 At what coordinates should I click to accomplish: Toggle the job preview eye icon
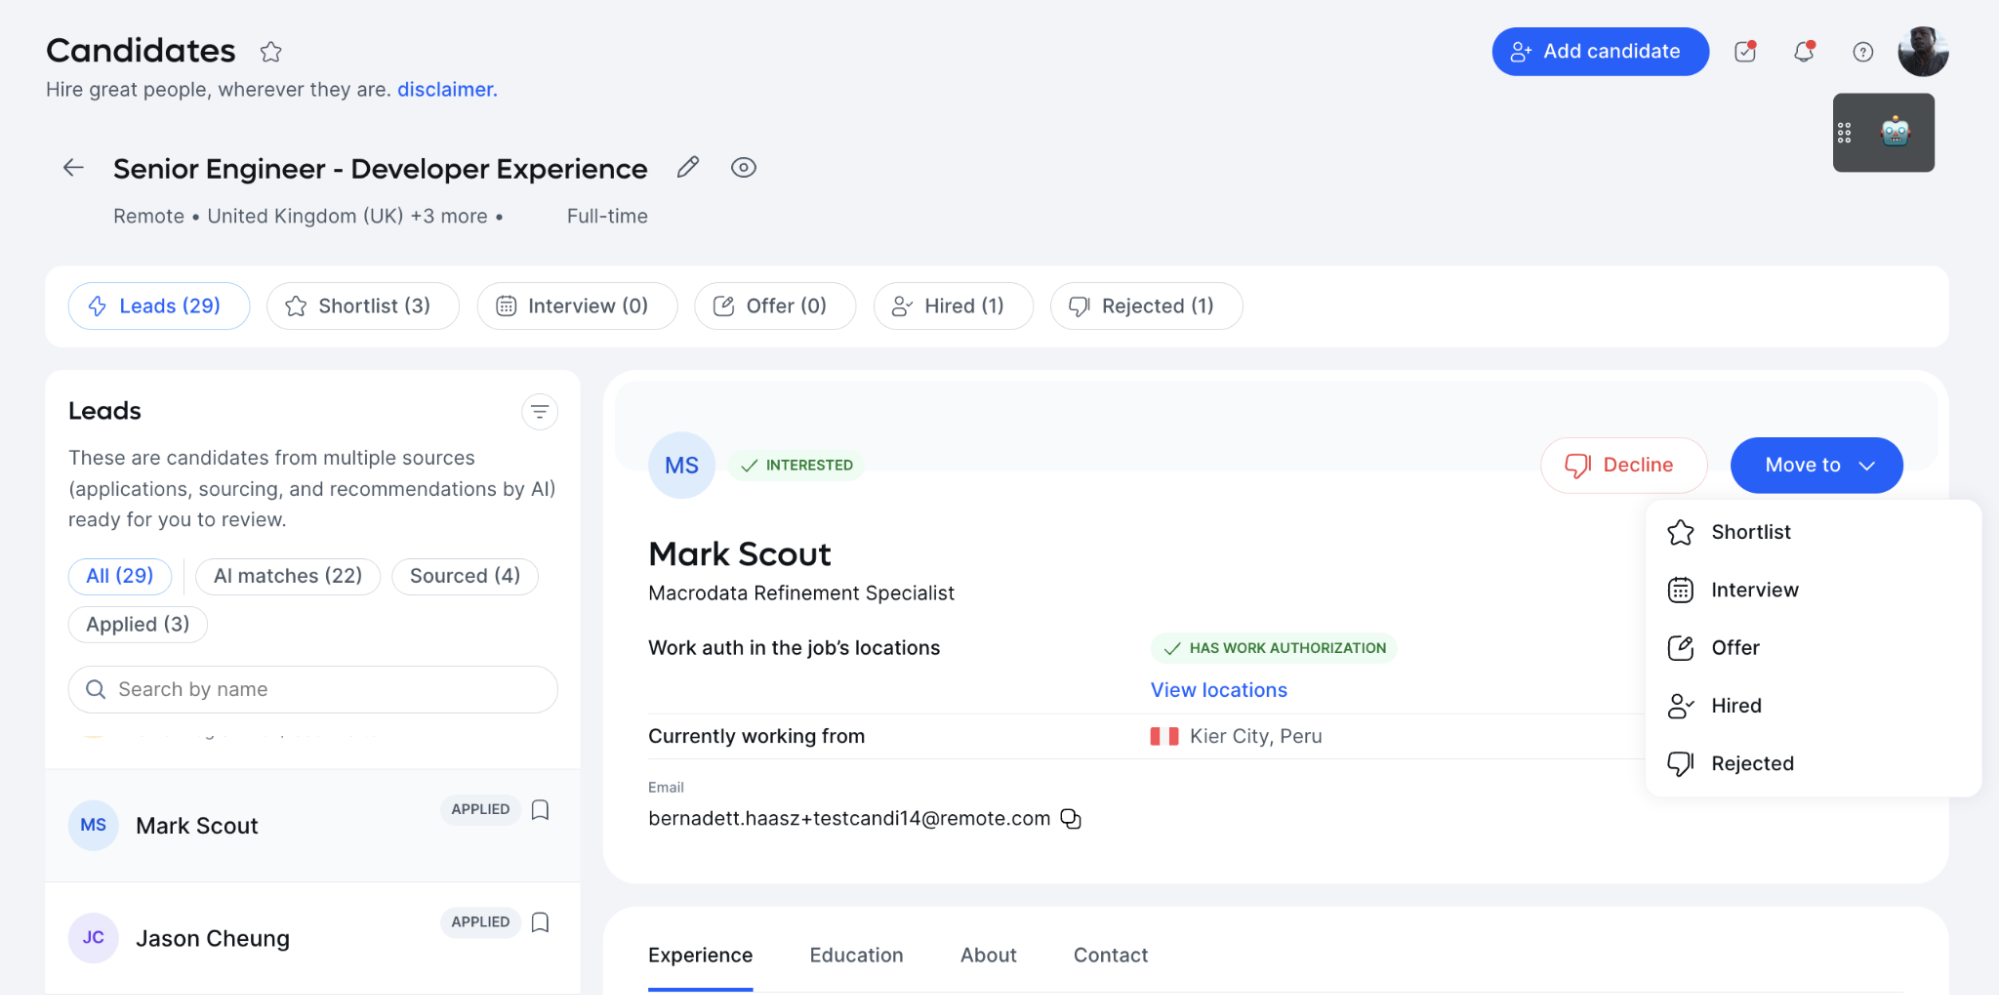point(743,167)
